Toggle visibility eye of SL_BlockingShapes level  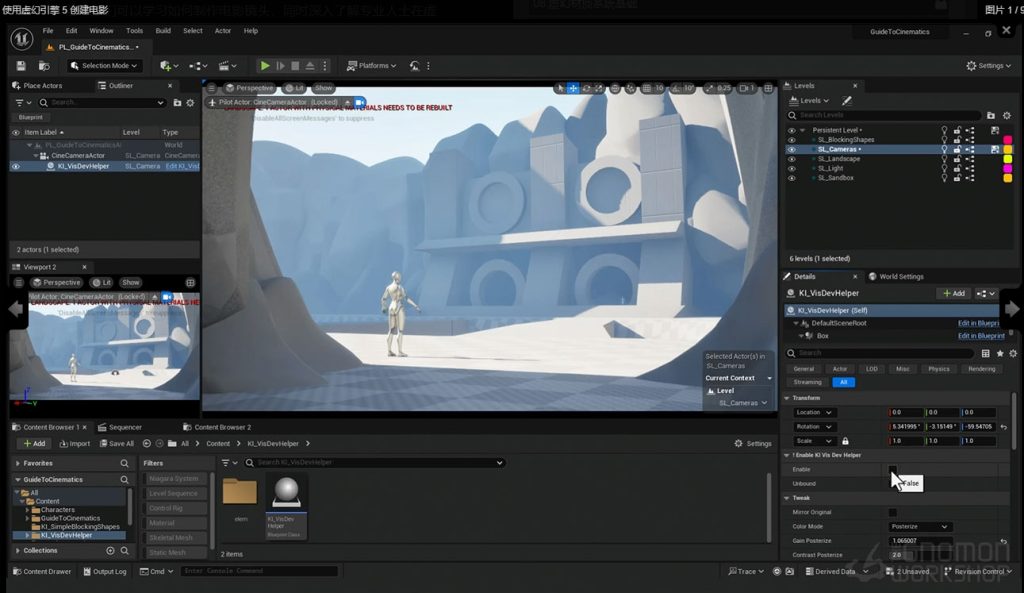(792, 140)
